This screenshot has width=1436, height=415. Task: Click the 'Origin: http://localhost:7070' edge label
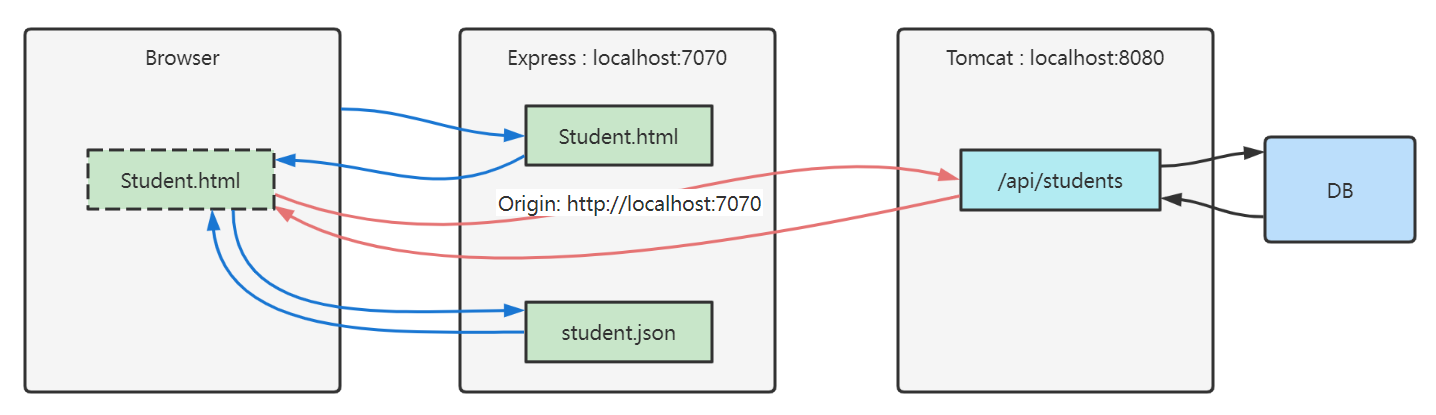629,204
